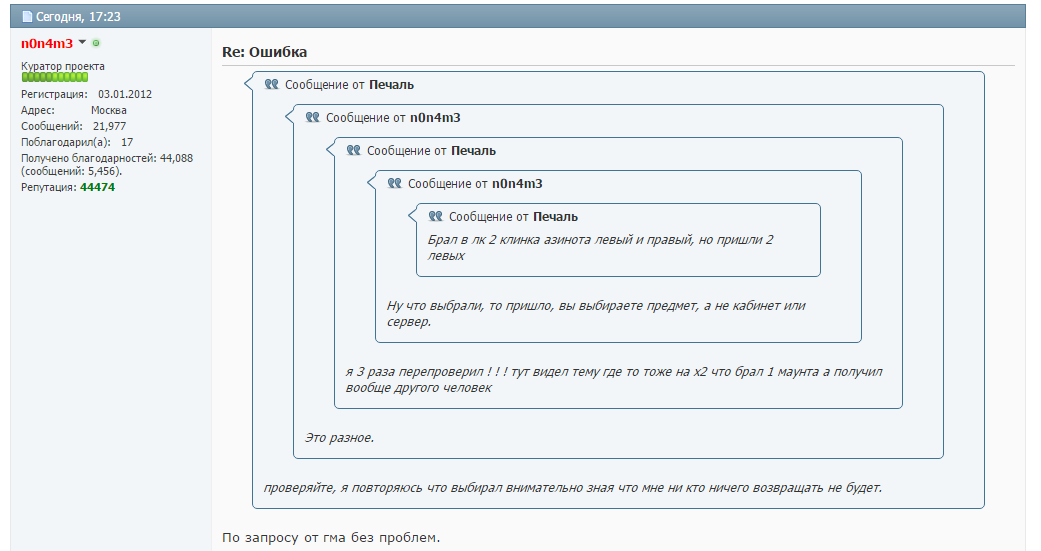Click the post title Re: Ошибка
This screenshot has width=1041, height=551.
(x=264, y=52)
